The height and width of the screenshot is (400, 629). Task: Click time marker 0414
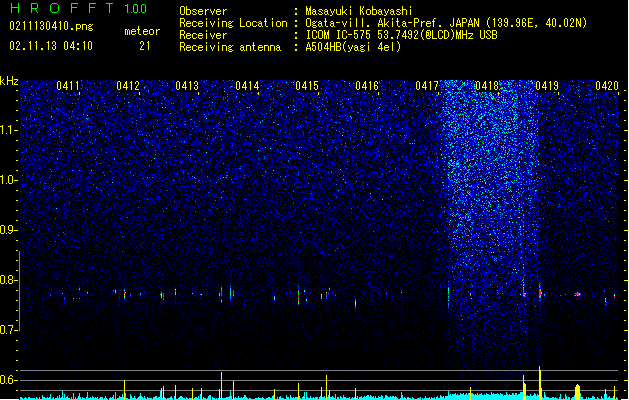pos(248,86)
